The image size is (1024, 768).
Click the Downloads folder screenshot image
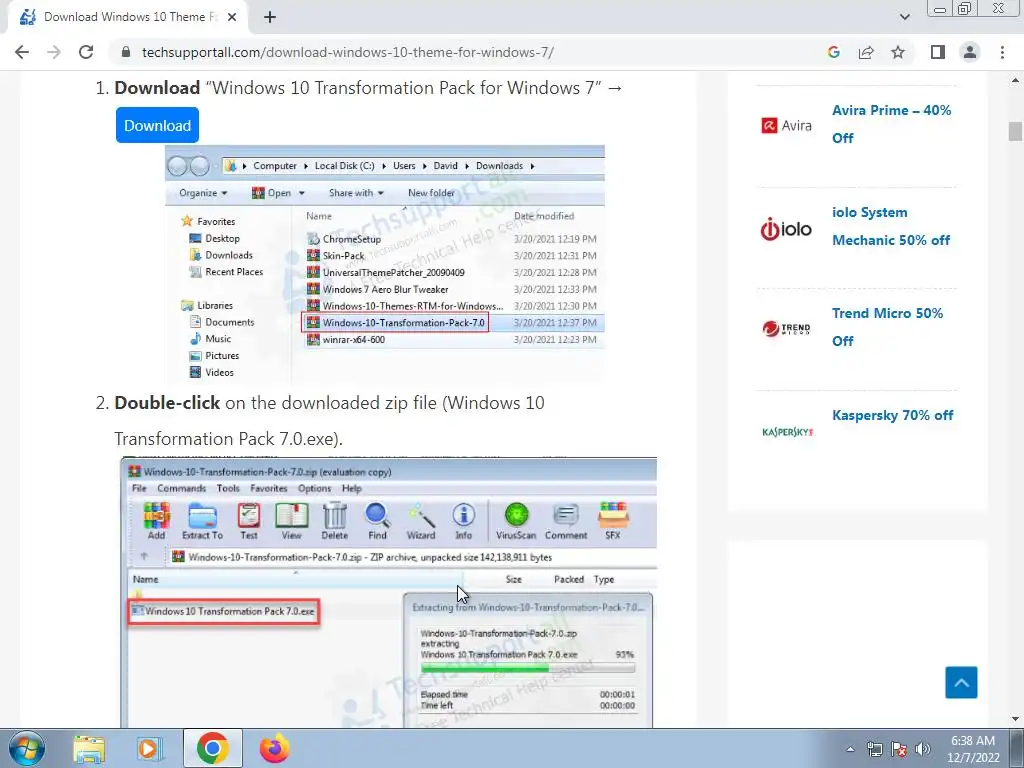click(x=385, y=264)
